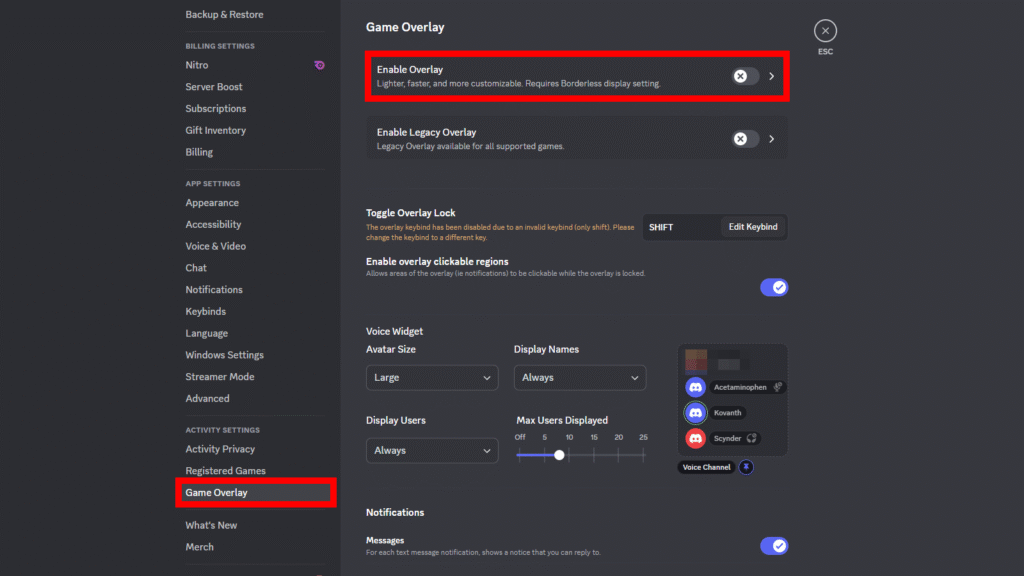The height and width of the screenshot is (576, 1024).
Task: Click Acetaminophen name tag in preview
Action: [740, 387]
